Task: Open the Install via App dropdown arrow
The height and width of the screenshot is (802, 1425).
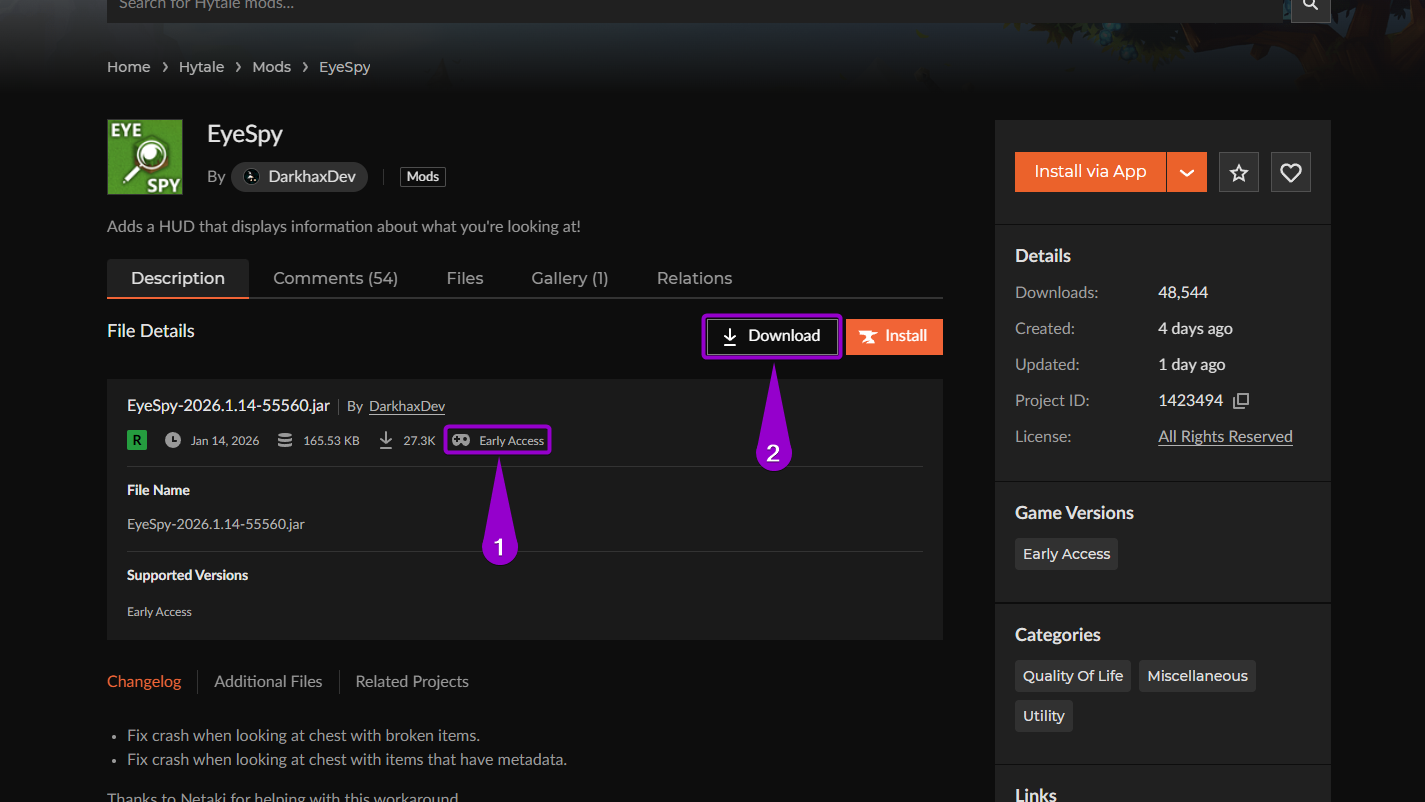Action: coord(1186,171)
